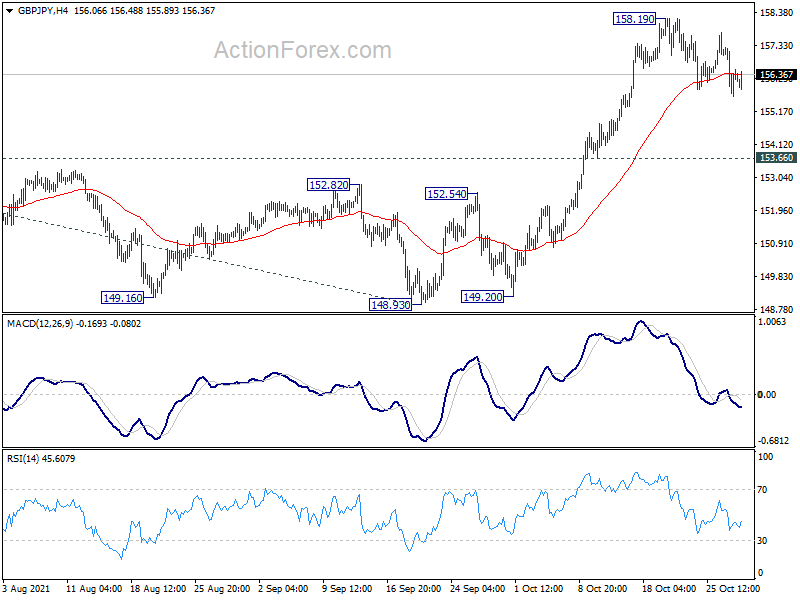Click the 25 Aug 20:00 time label
Image resolution: width=800 pixels, height=600 pixels.
coord(222,589)
